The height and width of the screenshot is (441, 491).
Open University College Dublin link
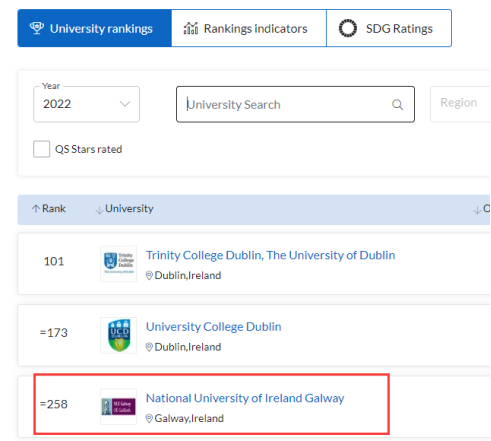(x=214, y=327)
